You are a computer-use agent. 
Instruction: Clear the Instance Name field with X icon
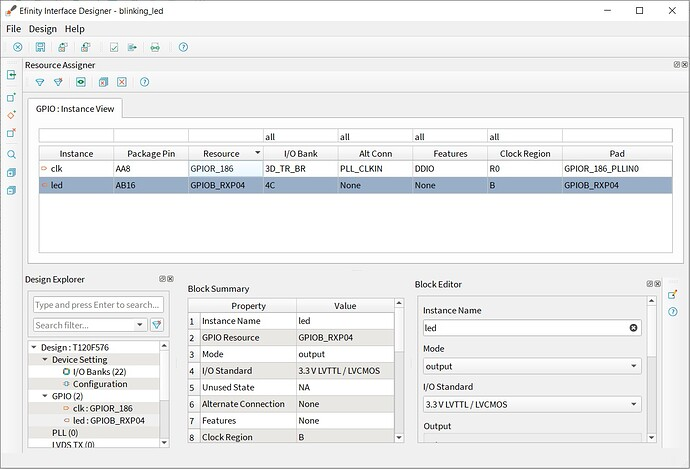[633, 328]
